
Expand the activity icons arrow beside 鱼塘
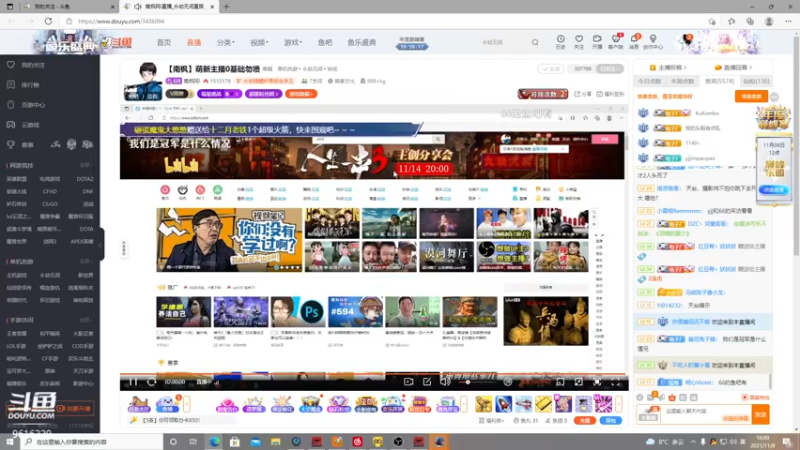(x=187, y=404)
